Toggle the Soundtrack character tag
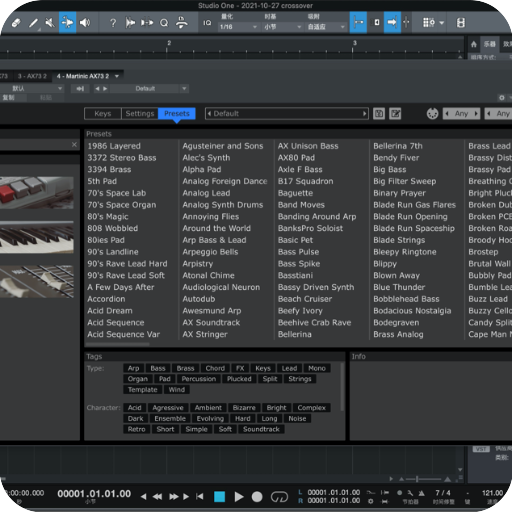The height and width of the screenshot is (512, 512). [x=261, y=429]
